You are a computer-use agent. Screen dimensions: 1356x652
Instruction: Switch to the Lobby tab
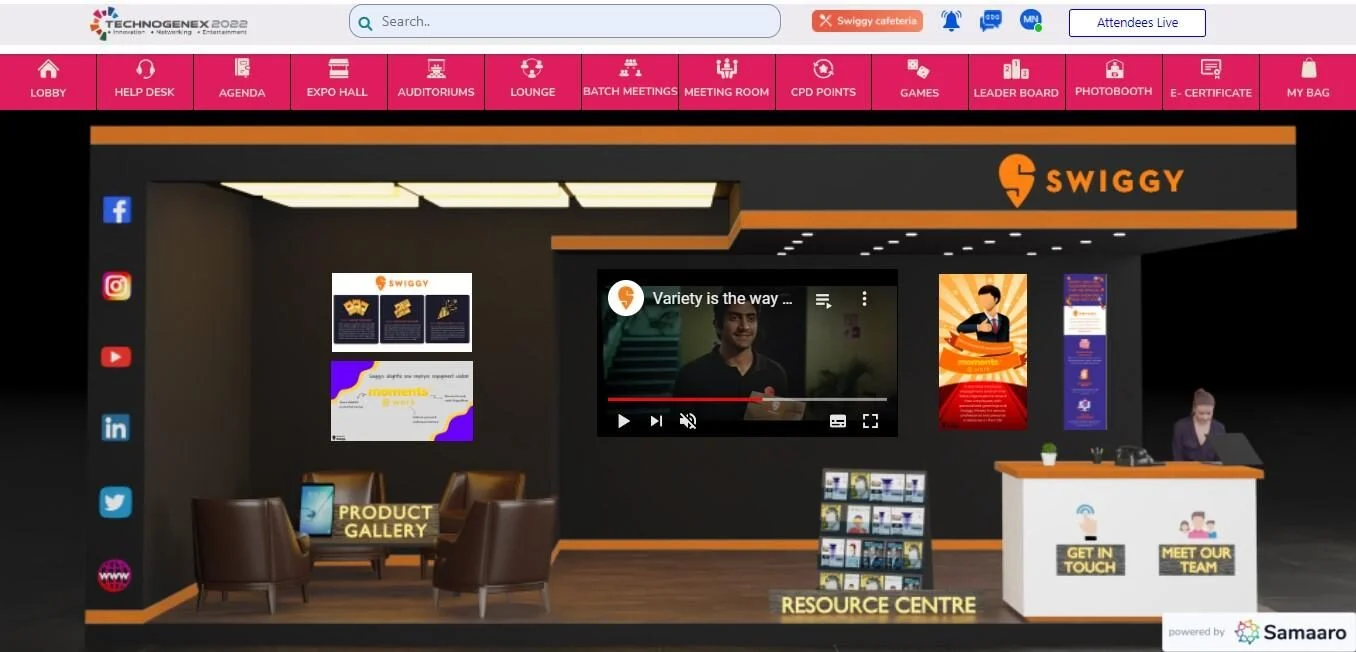[48, 80]
